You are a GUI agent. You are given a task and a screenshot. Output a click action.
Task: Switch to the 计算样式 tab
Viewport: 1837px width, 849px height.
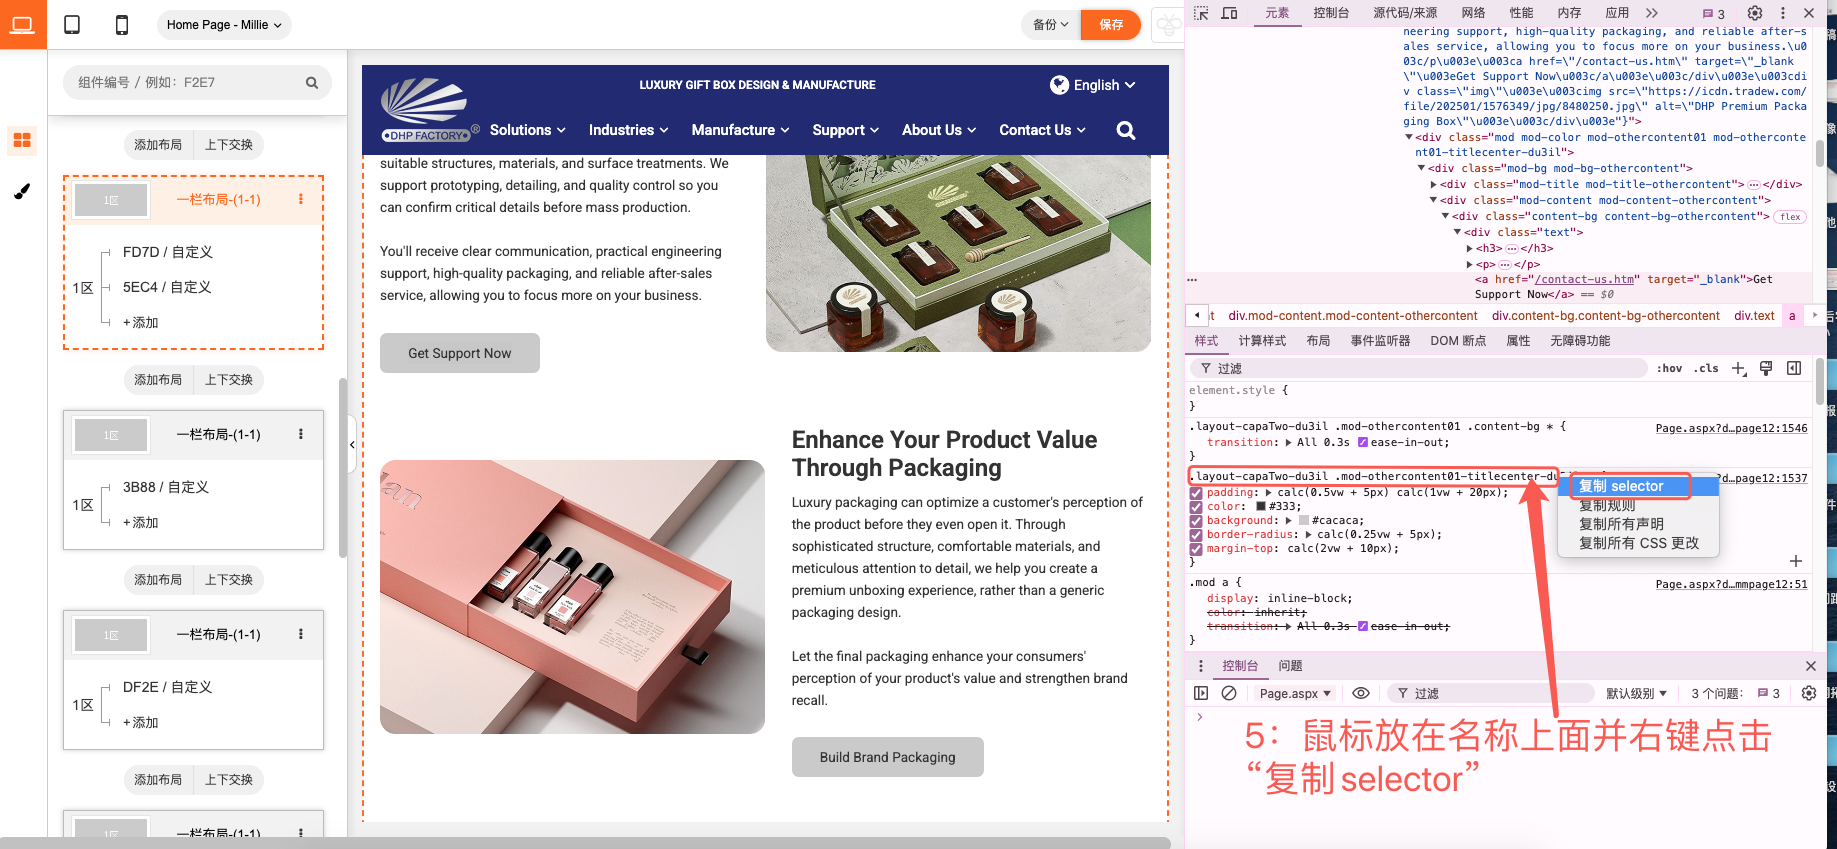pos(1262,341)
